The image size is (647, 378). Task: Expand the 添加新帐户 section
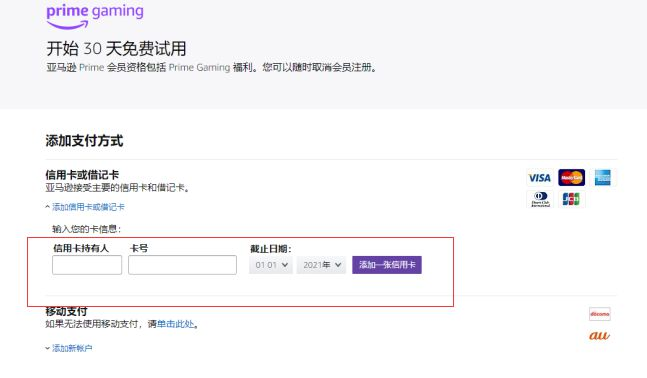(68, 348)
